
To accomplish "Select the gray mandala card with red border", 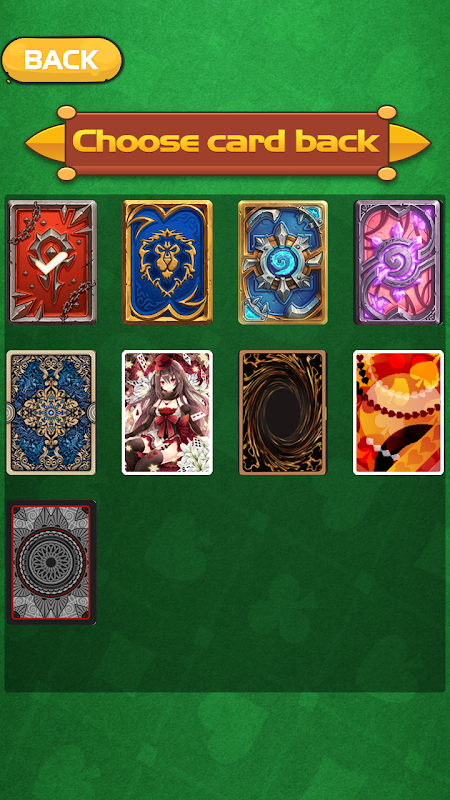I will (x=52, y=562).
